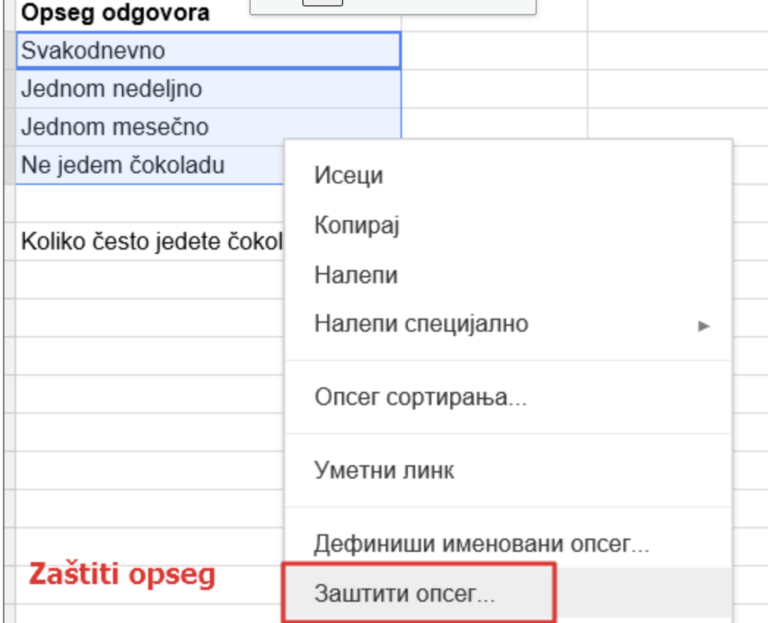Choose Уметни линк menu entry

coord(385,469)
